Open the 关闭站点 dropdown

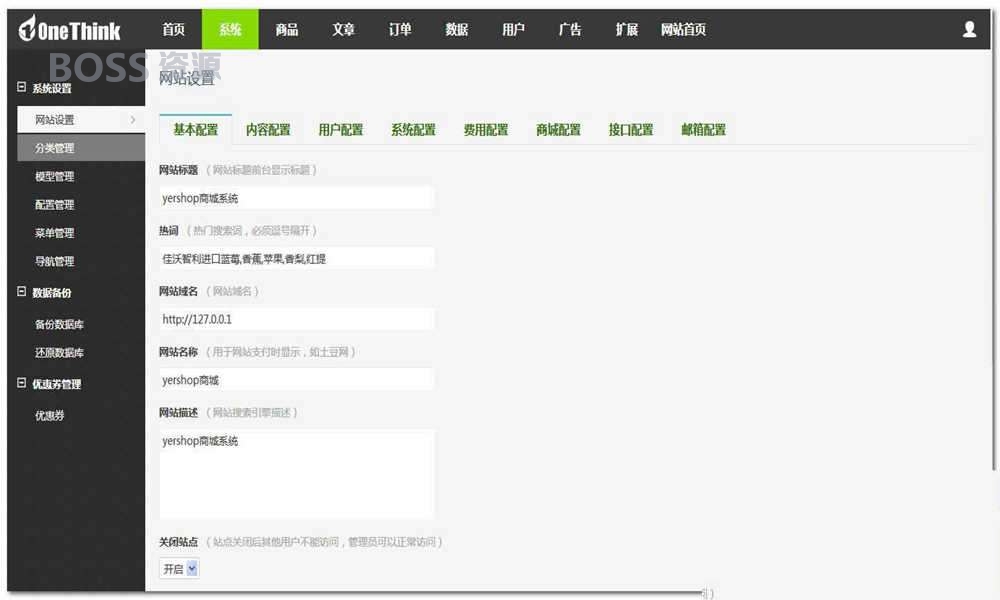point(179,569)
